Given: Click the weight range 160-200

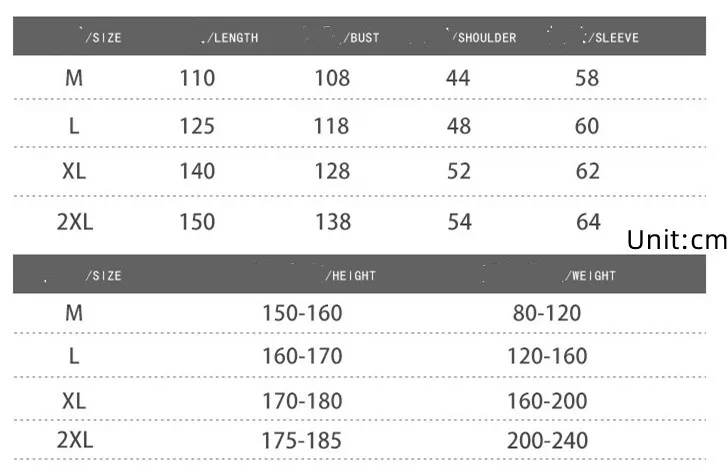Looking at the screenshot, I should click(547, 401).
